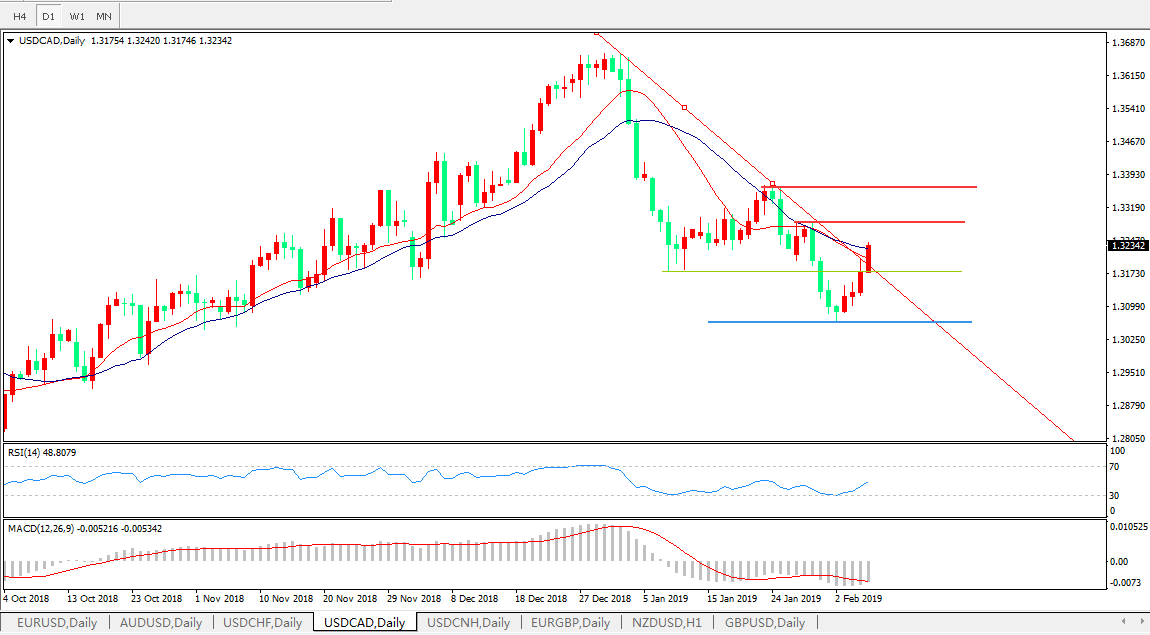Image resolution: width=1150 pixels, height=635 pixels.
Task: Switch to the EURGBP,Daily tab
Action: (570, 623)
